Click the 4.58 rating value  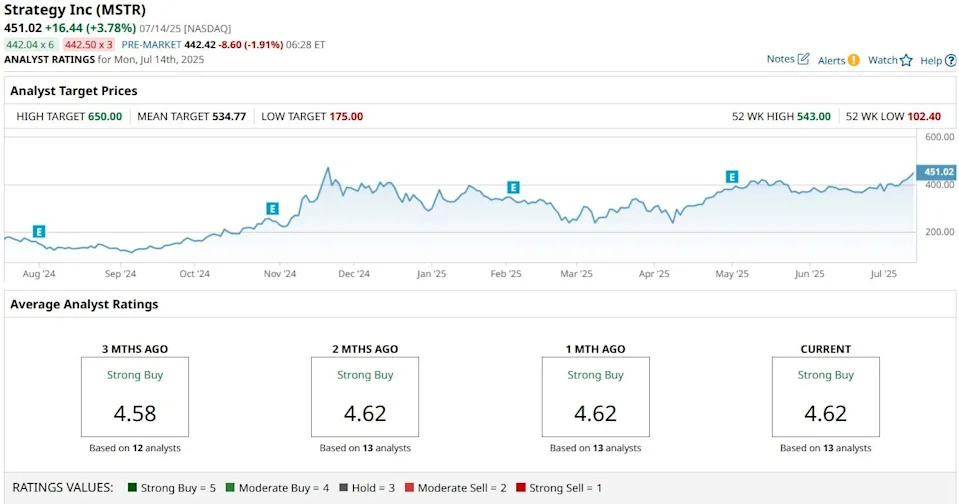point(135,413)
